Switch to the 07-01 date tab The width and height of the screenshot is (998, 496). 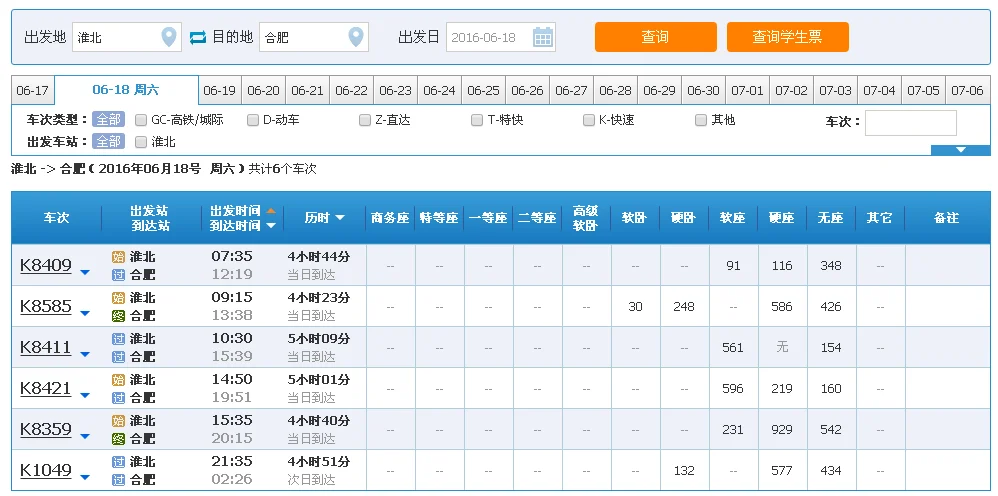(x=747, y=90)
